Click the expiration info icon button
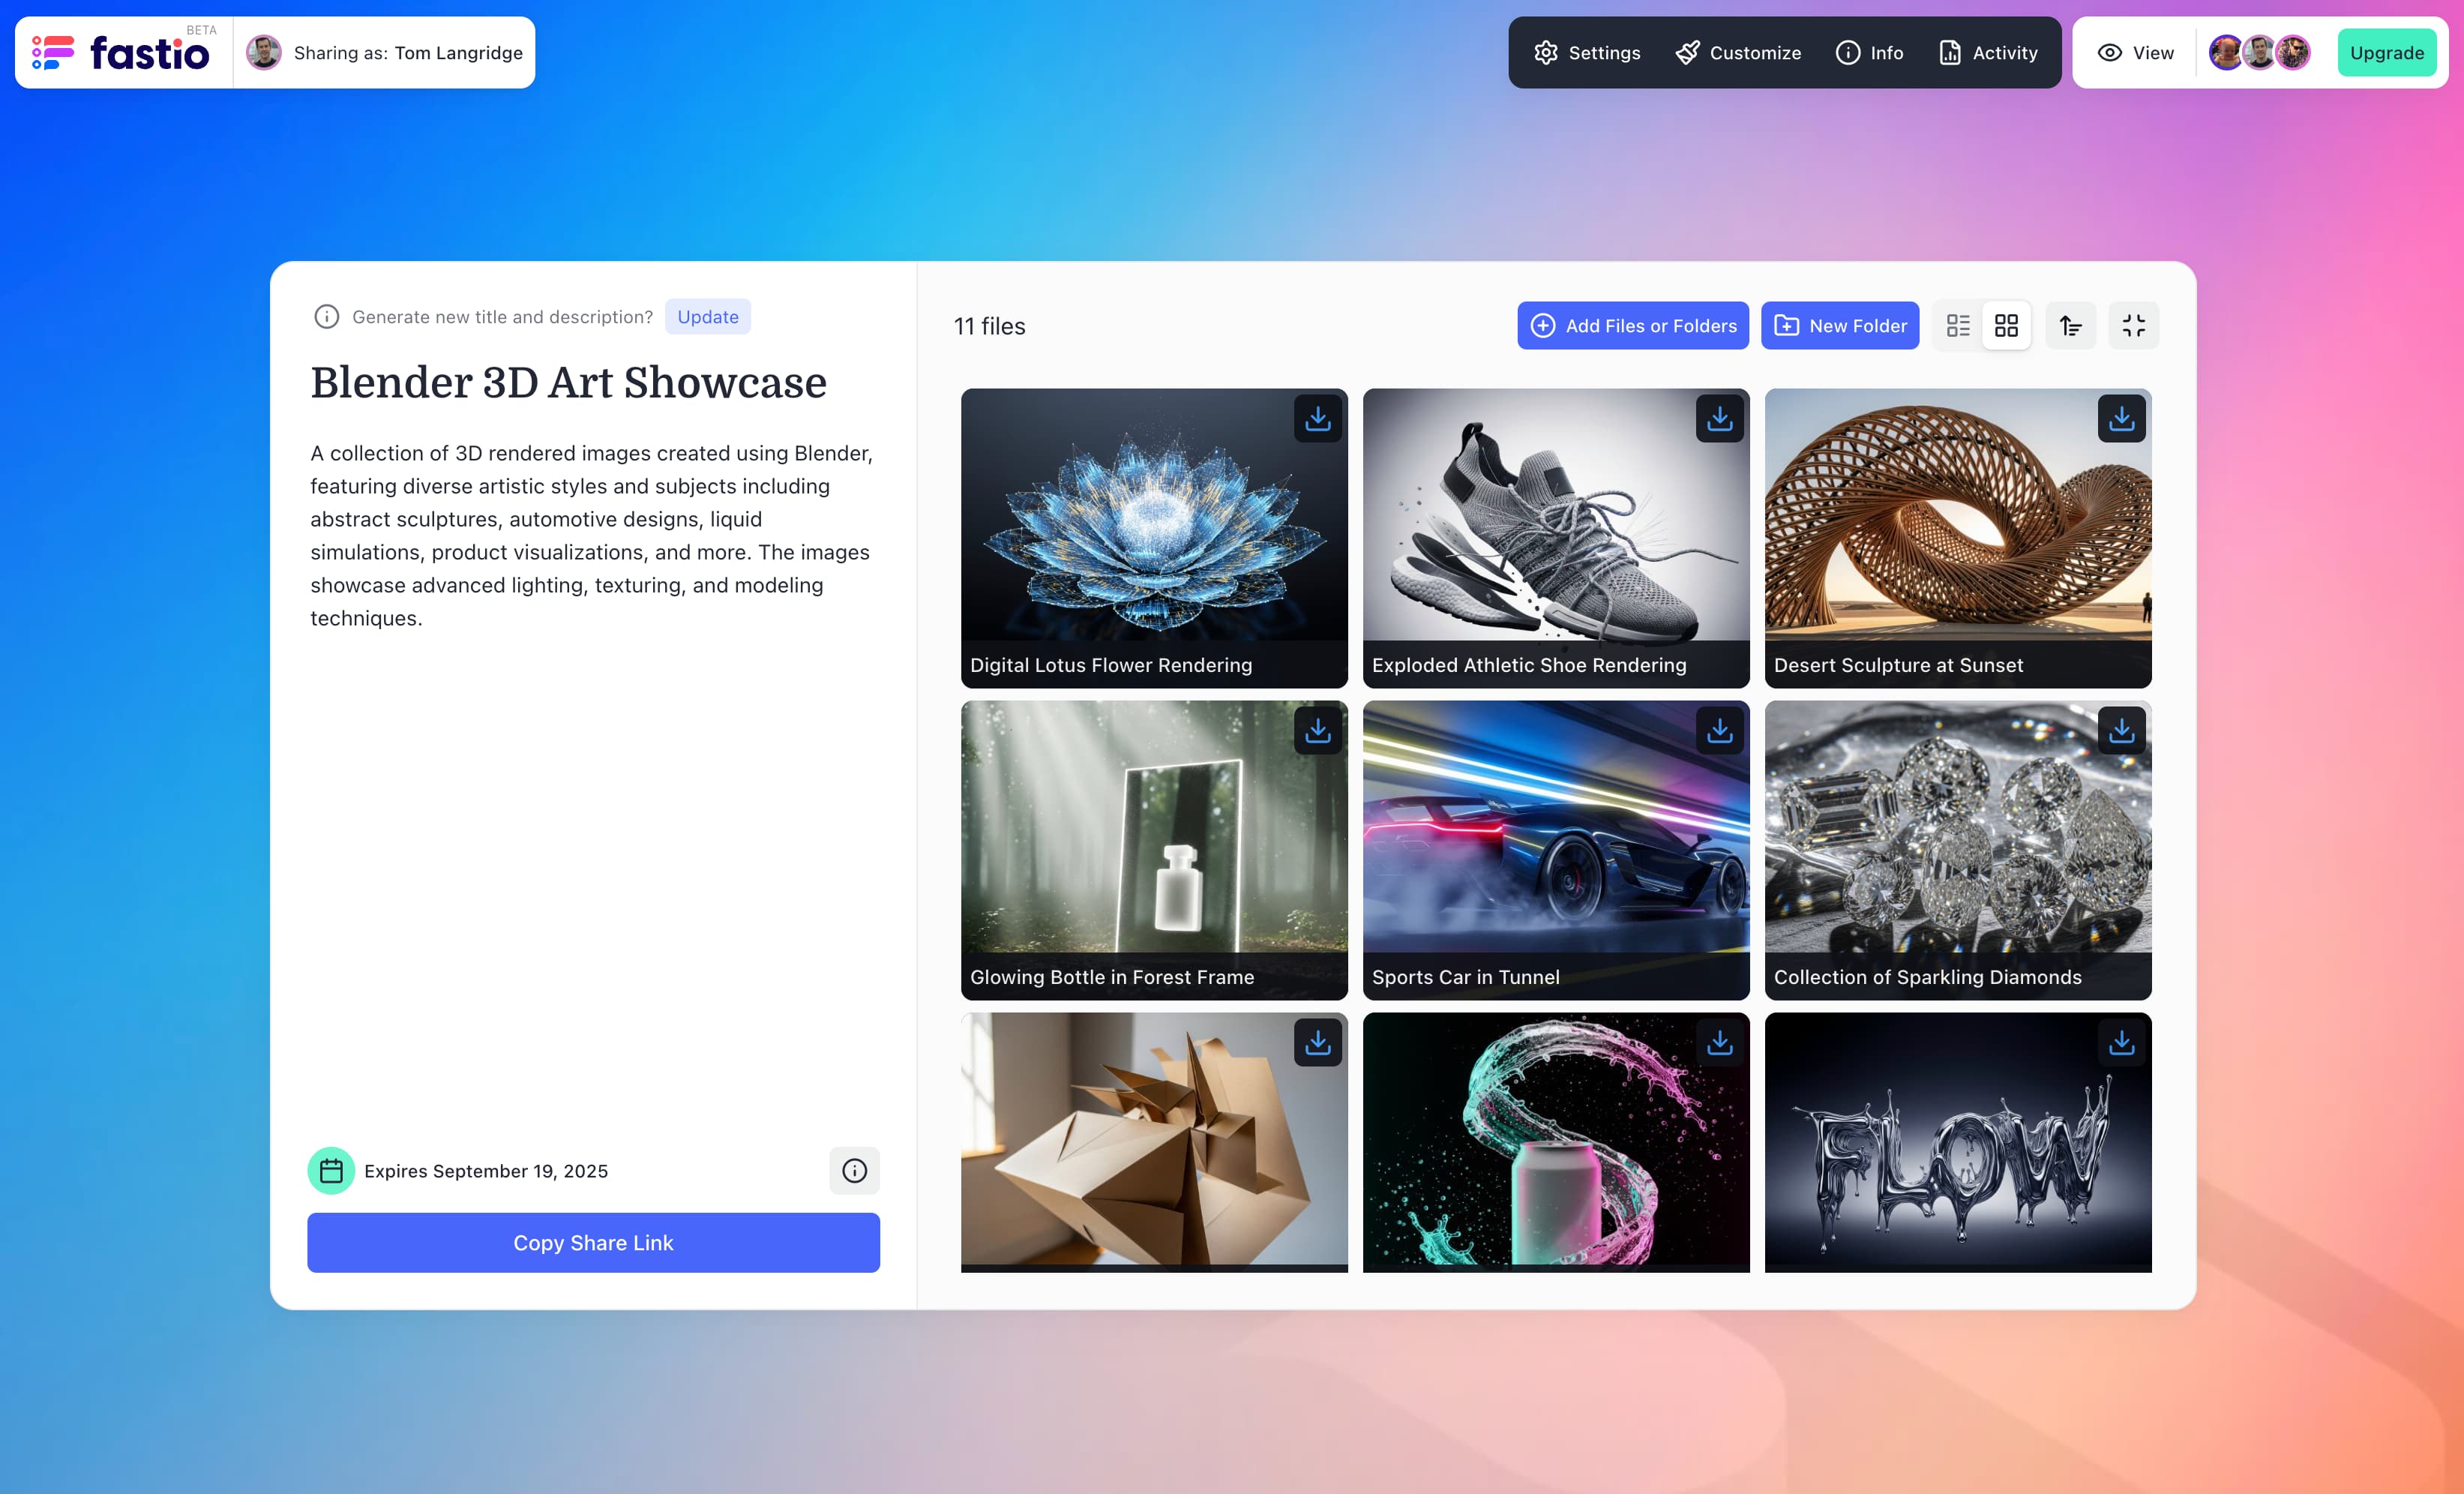Image resolution: width=2464 pixels, height=1494 pixels. 854,1171
